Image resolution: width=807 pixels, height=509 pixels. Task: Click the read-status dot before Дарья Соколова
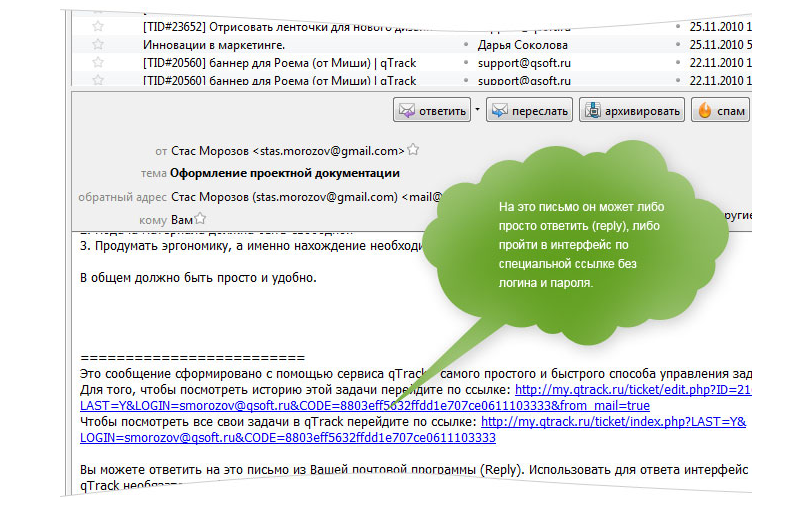pyautogui.click(x=466, y=45)
